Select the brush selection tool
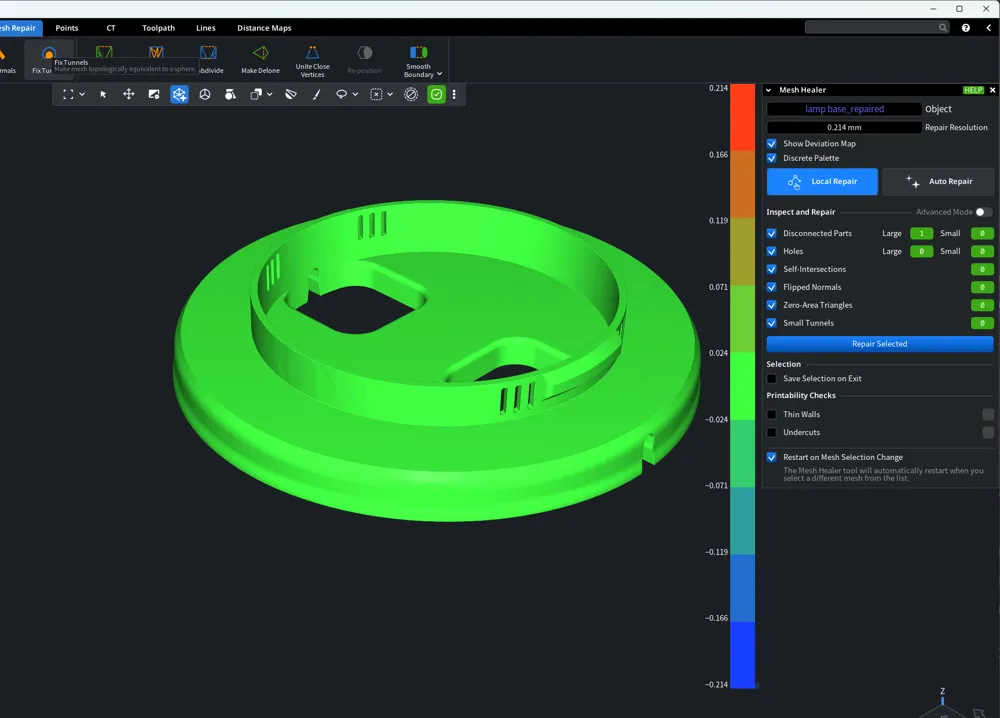Image resolution: width=1000 pixels, height=718 pixels. click(316, 94)
